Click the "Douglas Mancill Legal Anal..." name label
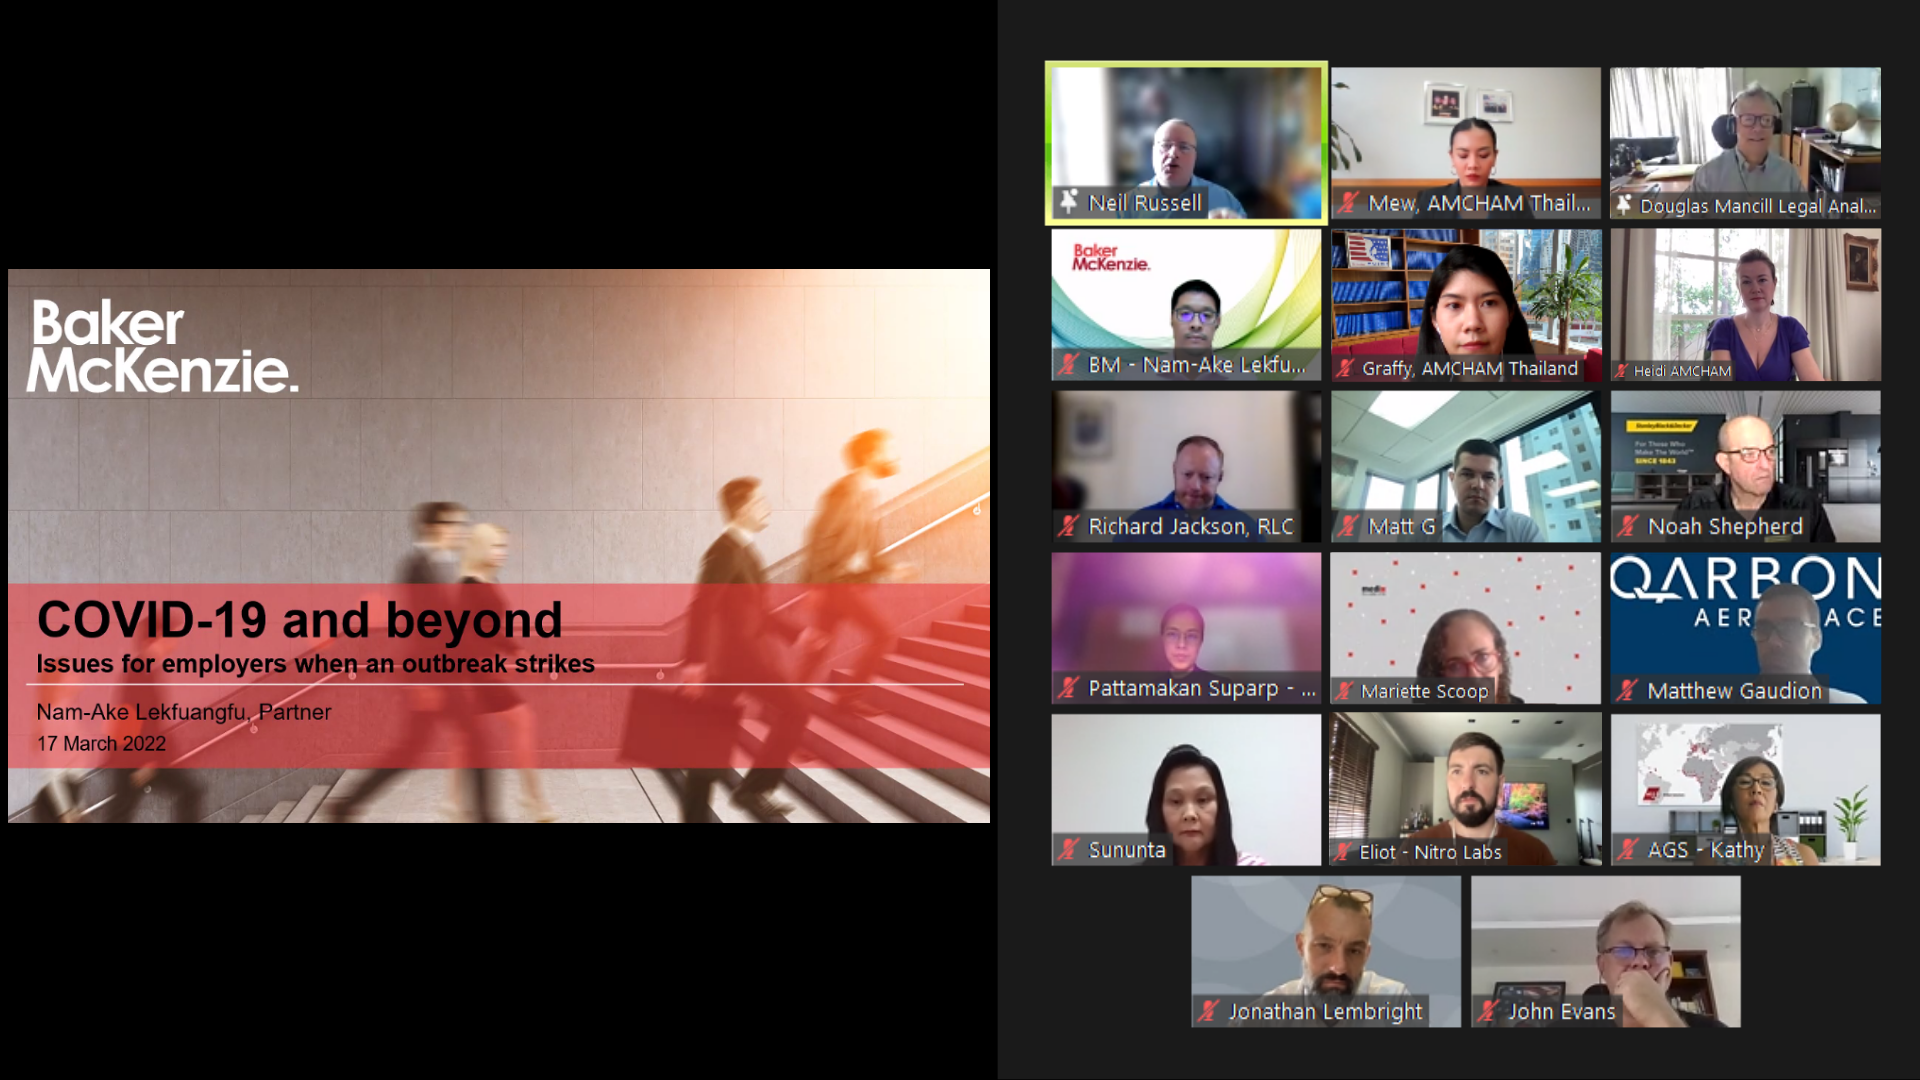The width and height of the screenshot is (1920, 1080). 1758,206
